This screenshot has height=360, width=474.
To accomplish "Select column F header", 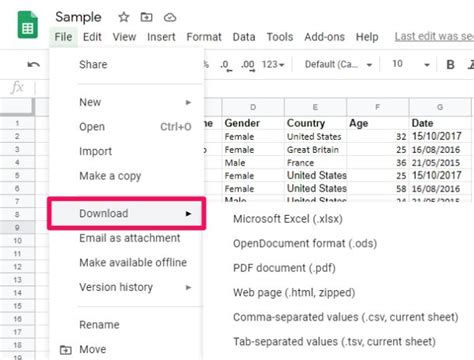I will tap(378, 107).
